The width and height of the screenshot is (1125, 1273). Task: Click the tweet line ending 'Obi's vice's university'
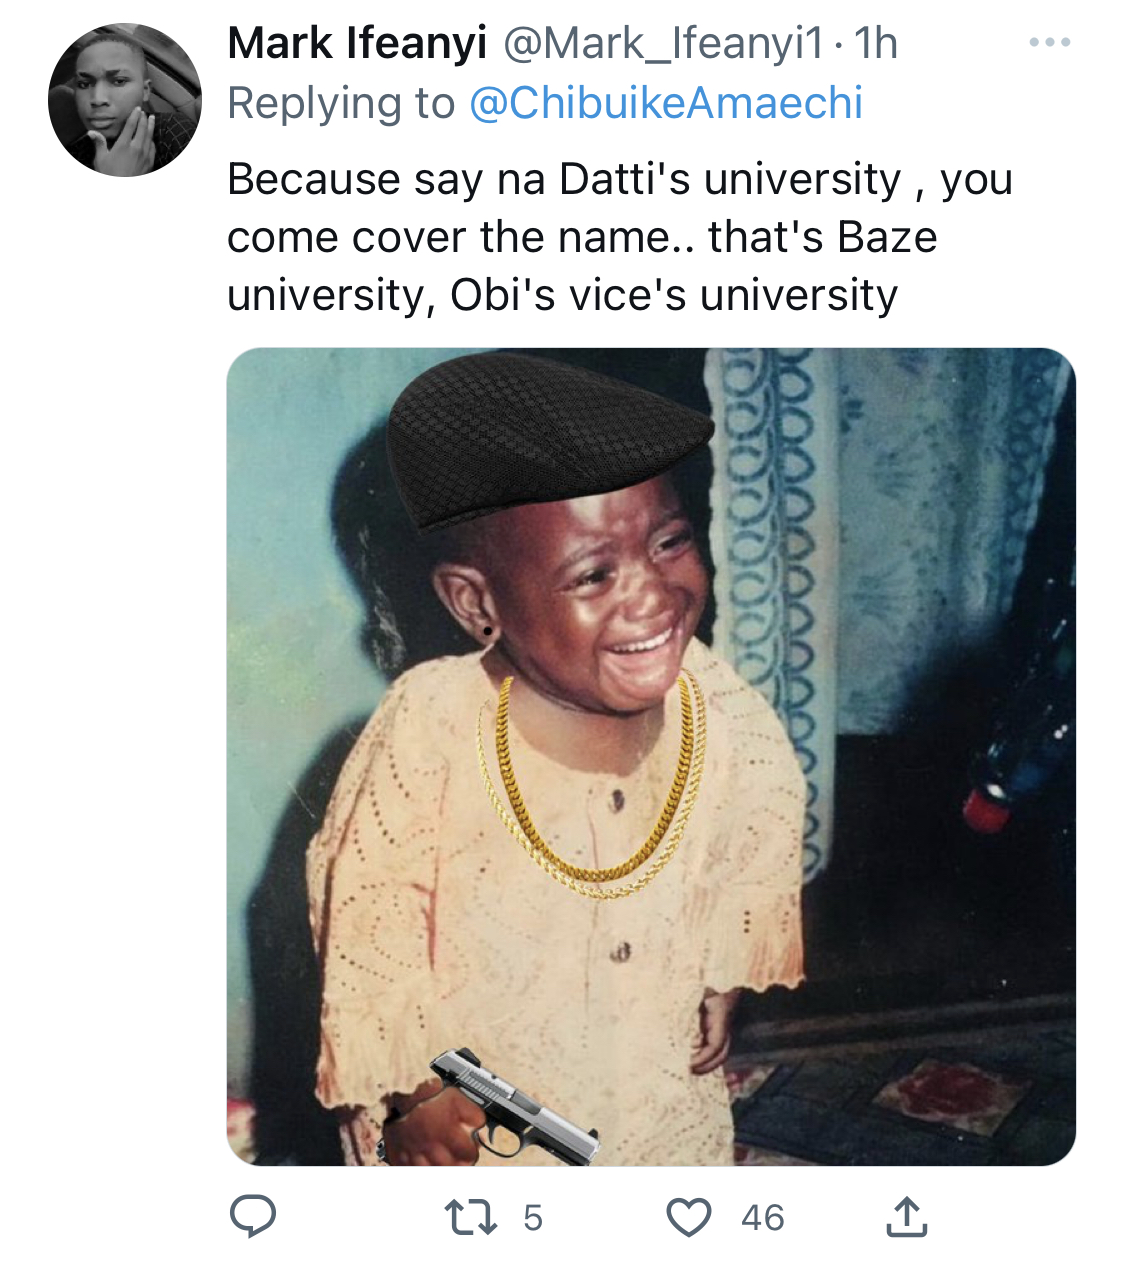pos(562,296)
